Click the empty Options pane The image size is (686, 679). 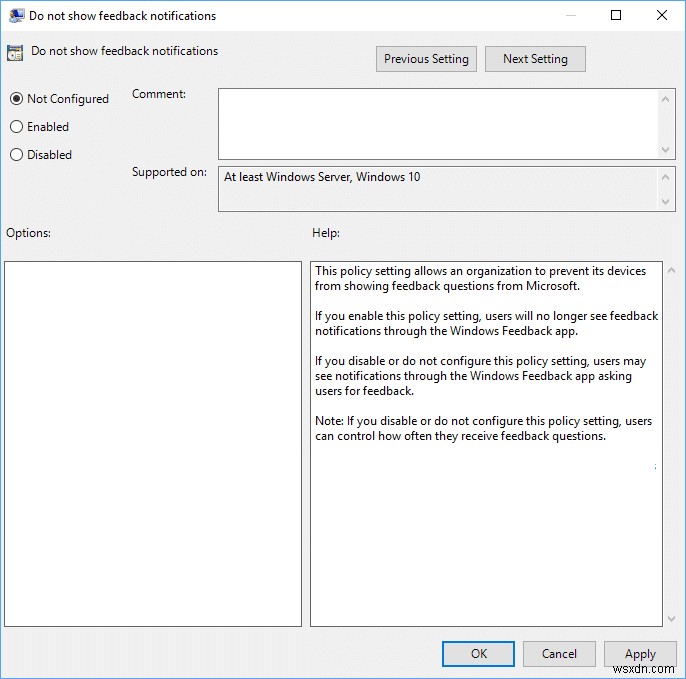[153, 444]
